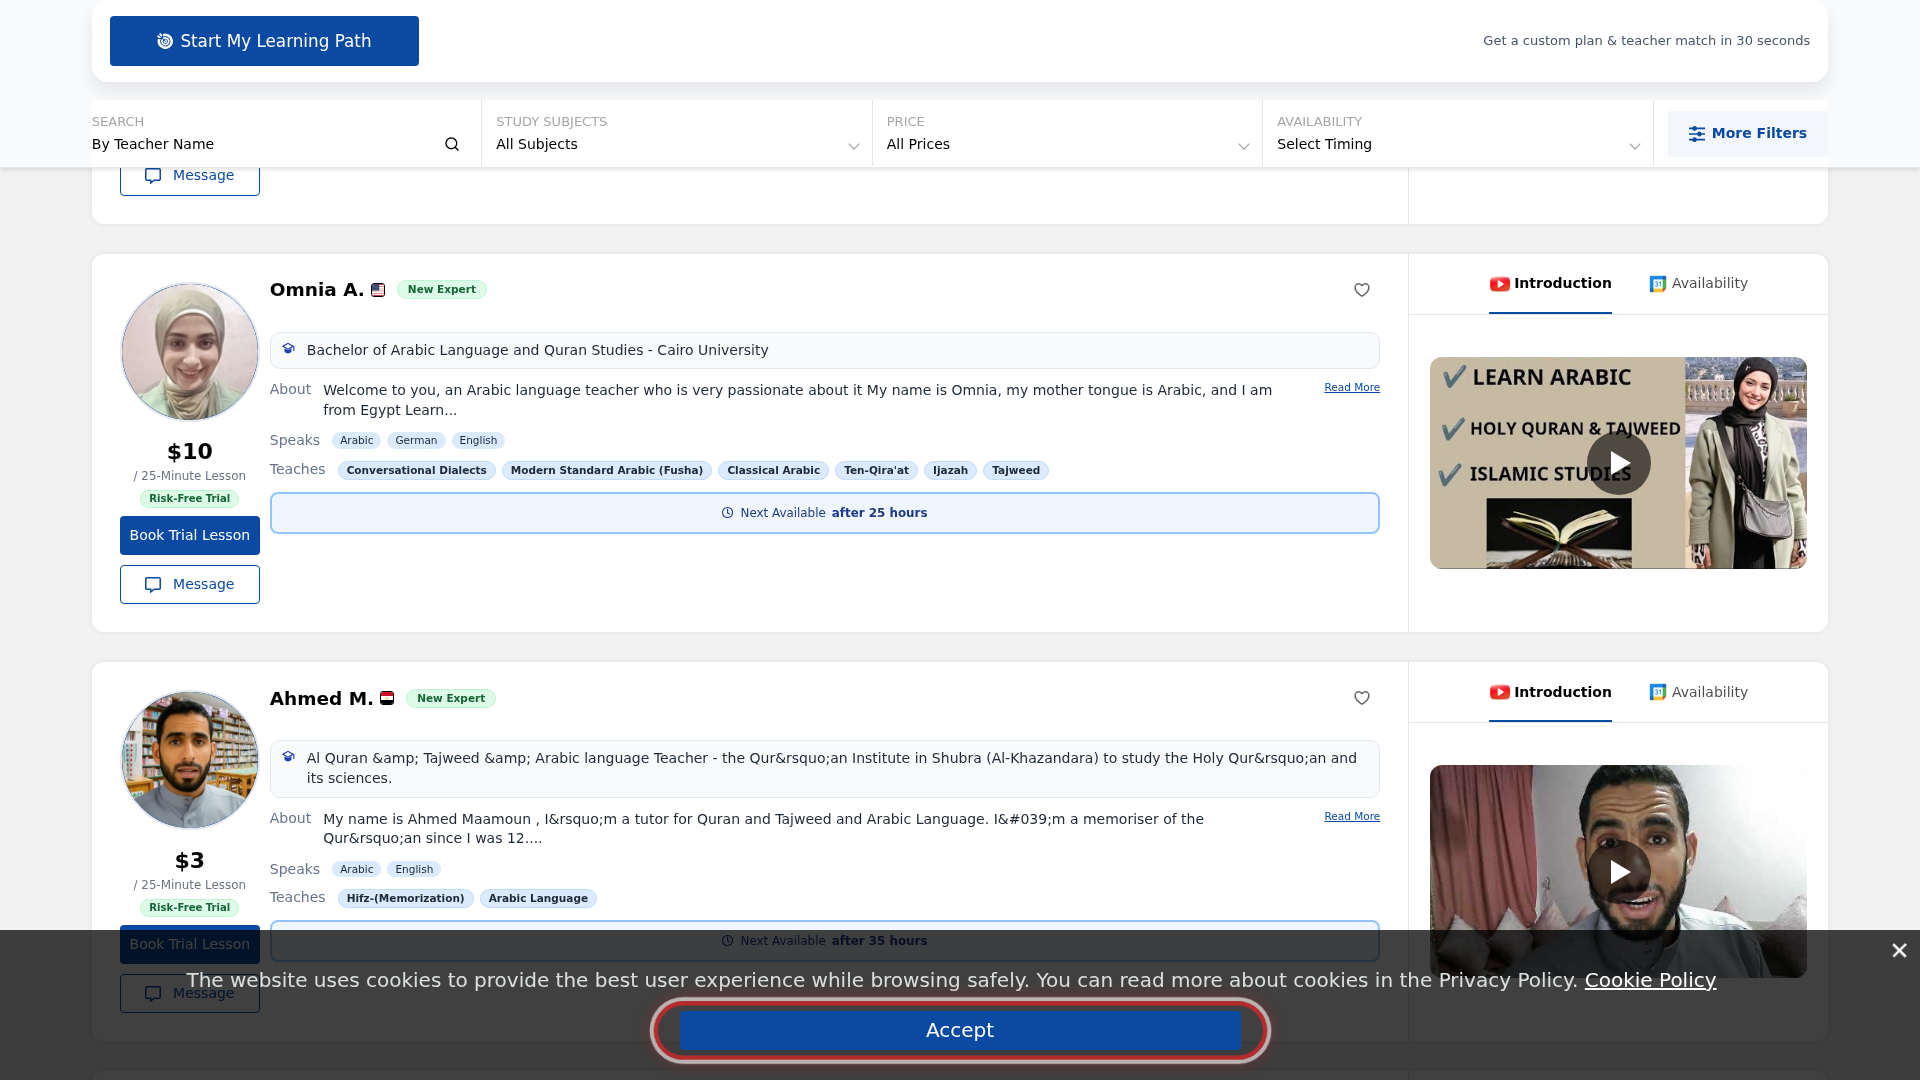Click the Conversational Dialects tag
1920x1080 pixels.
click(x=417, y=471)
